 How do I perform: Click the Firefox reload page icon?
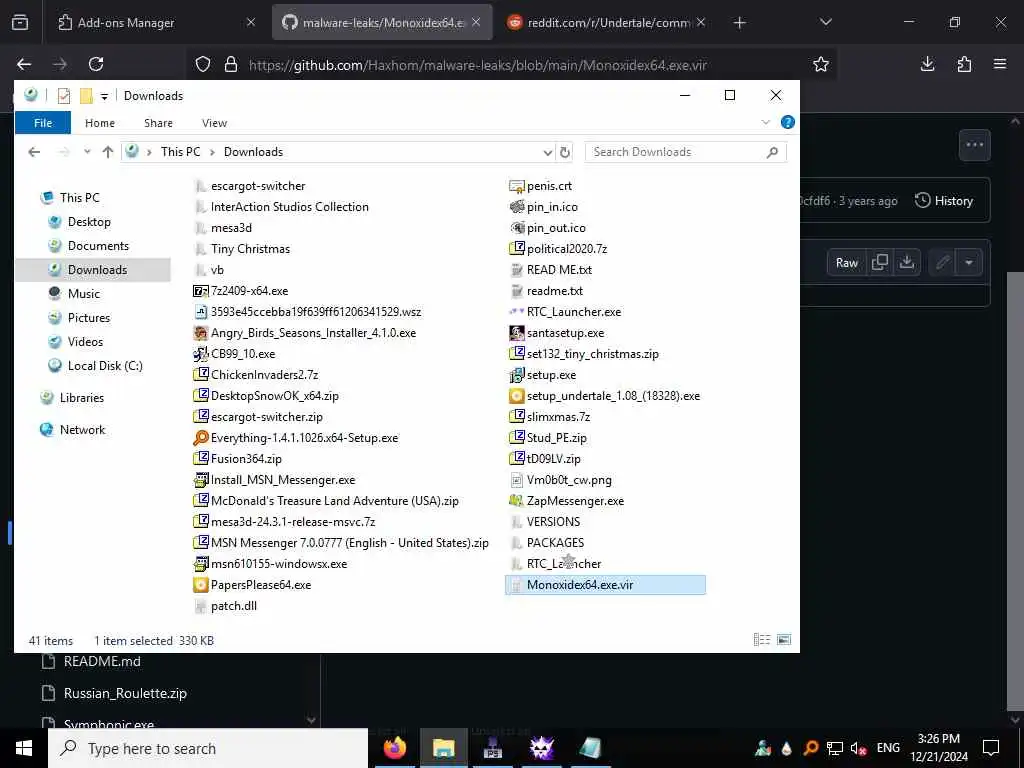pos(96,64)
